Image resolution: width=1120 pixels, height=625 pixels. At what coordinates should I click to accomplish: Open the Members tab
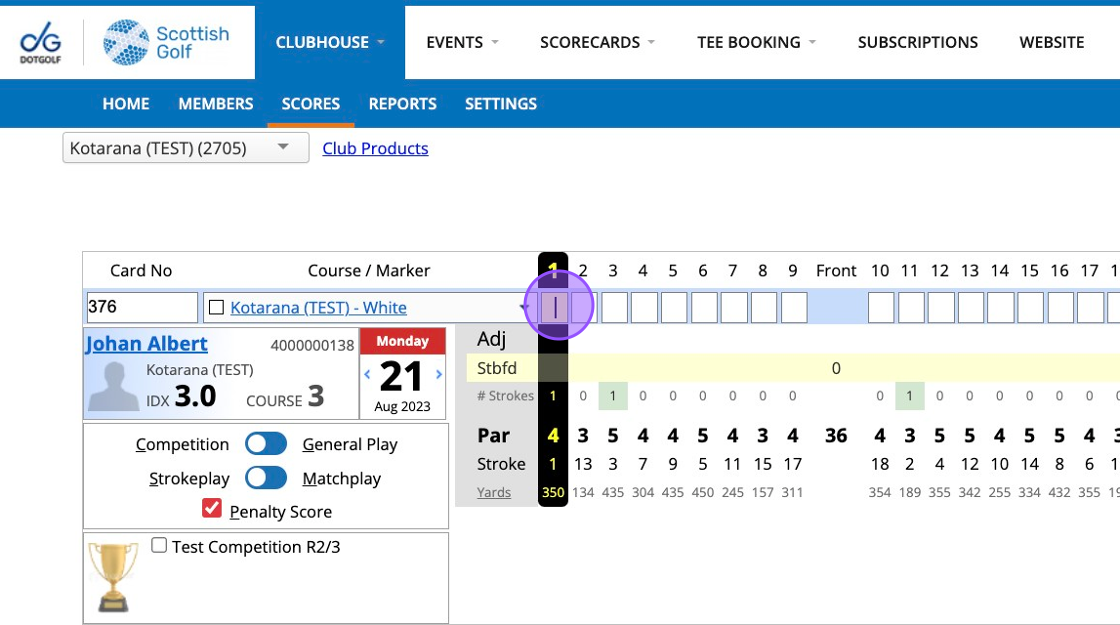point(216,104)
